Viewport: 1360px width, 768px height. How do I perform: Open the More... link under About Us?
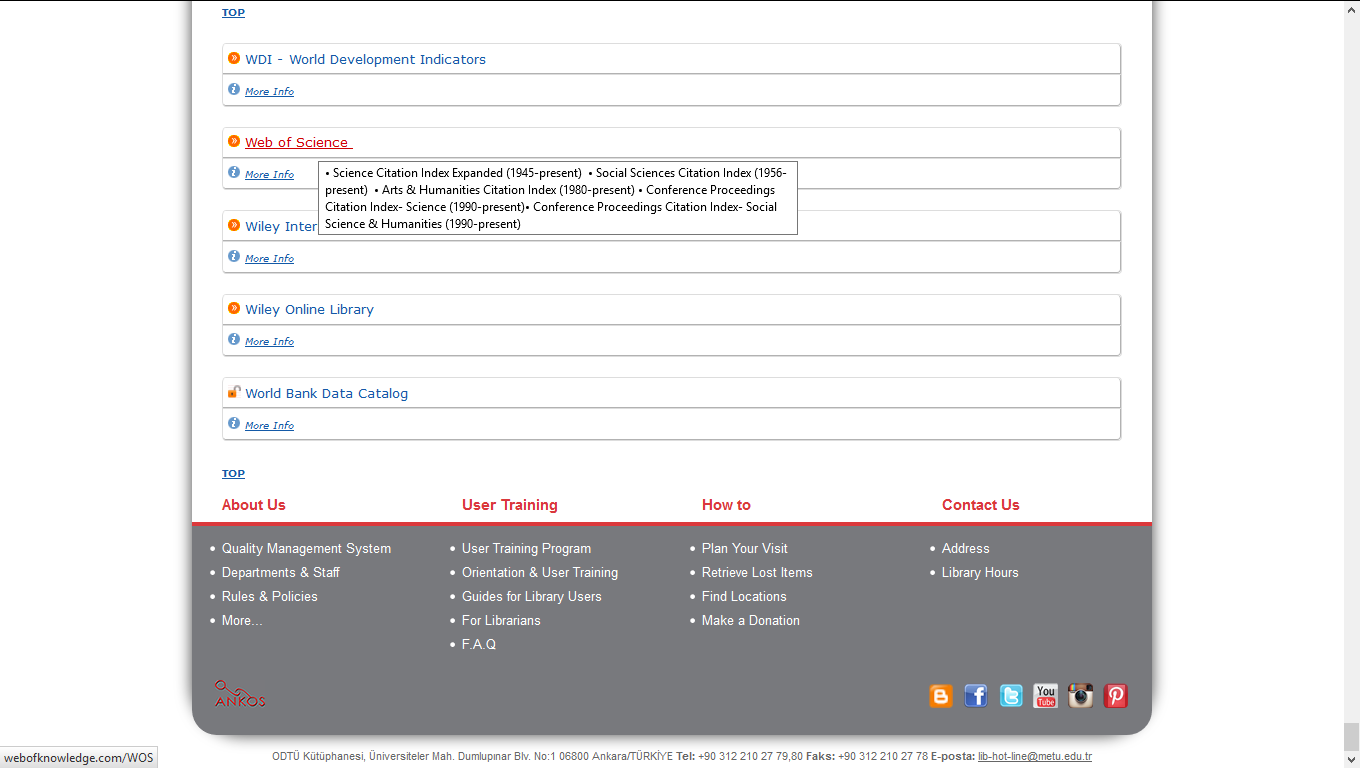point(242,621)
